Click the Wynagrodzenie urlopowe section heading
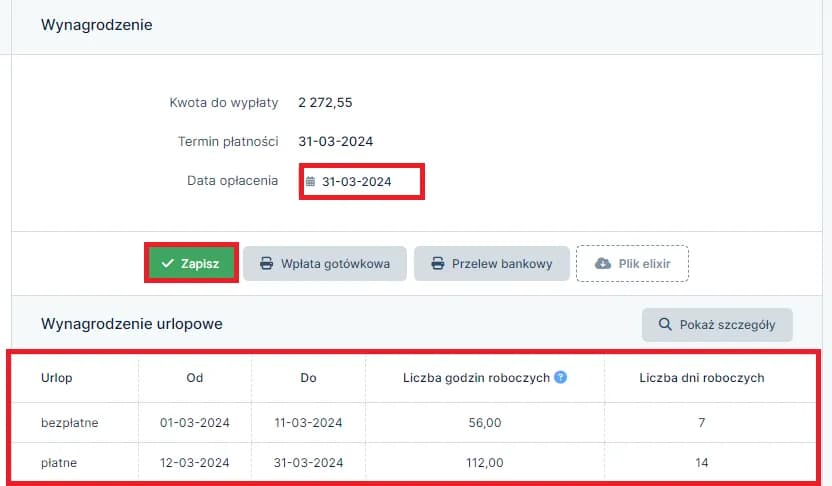Viewport: 832px width, 486px height. [132, 324]
